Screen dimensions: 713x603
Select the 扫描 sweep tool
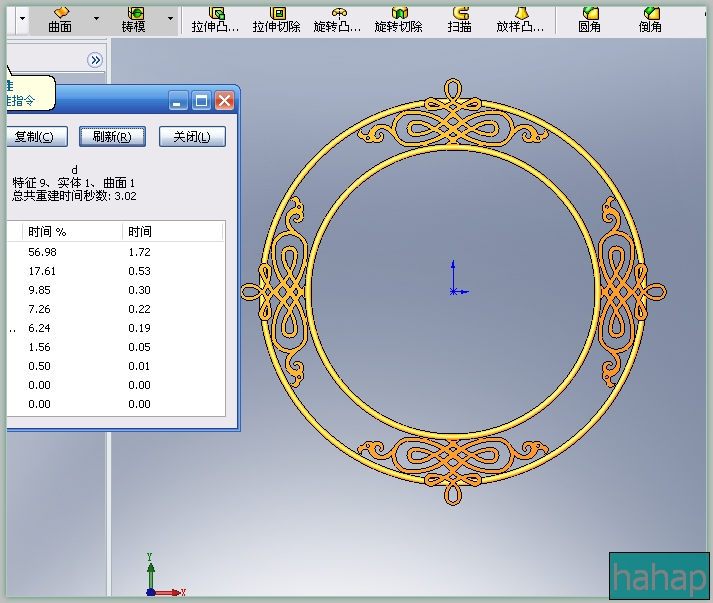(x=459, y=20)
